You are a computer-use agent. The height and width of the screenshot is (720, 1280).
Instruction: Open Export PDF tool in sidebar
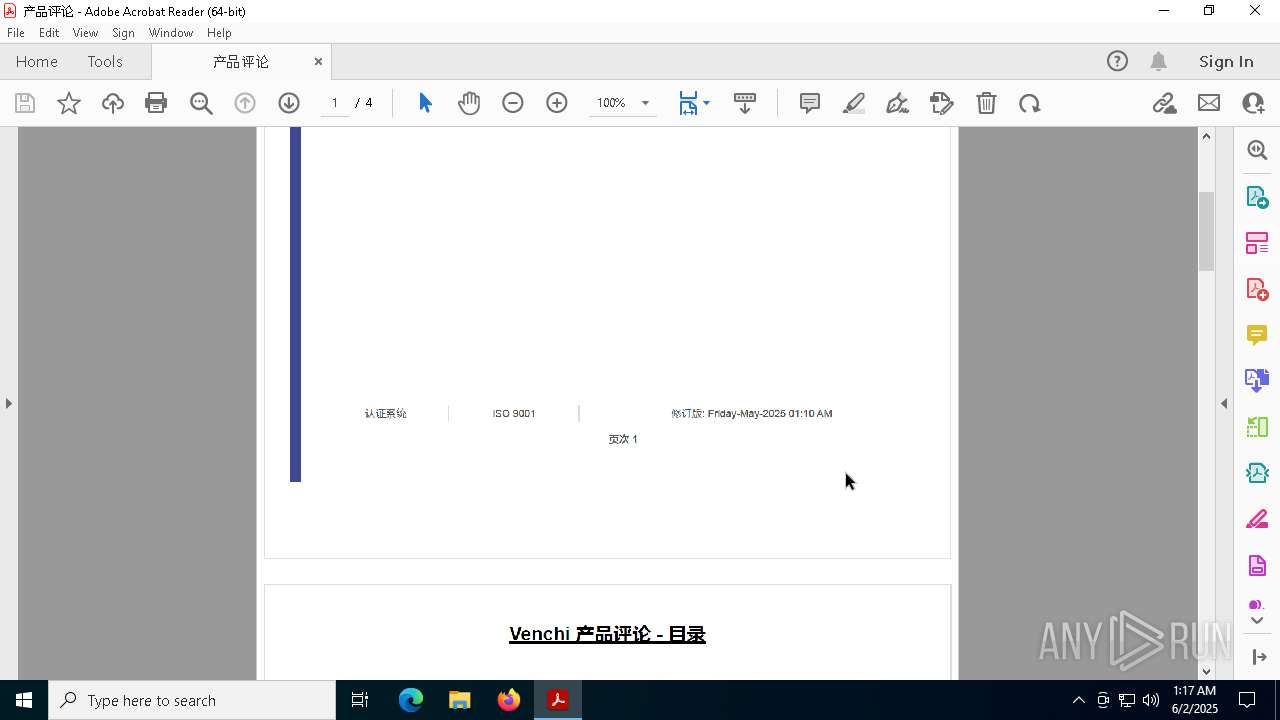tap(1257, 197)
